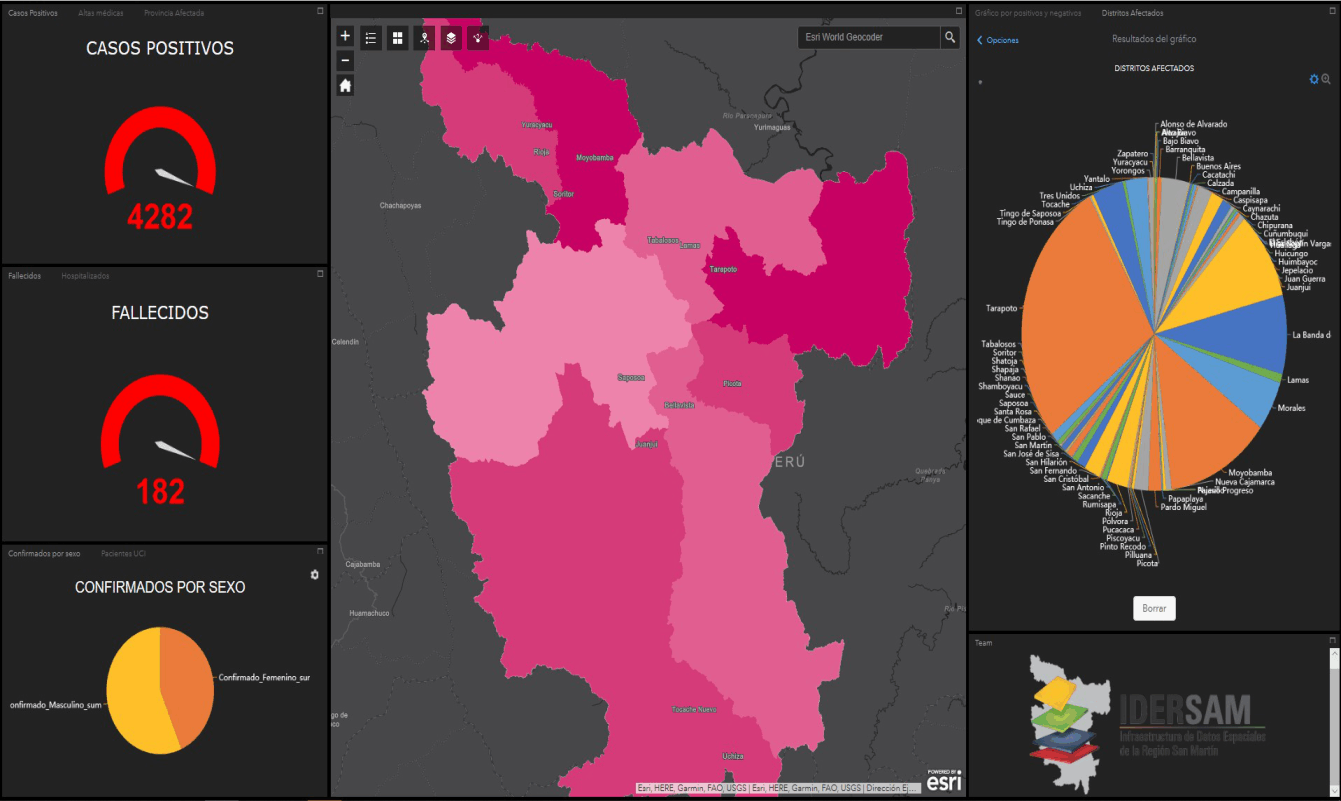1341x801 pixels.
Task: Open the layers list widget
Action: (451, 38)
